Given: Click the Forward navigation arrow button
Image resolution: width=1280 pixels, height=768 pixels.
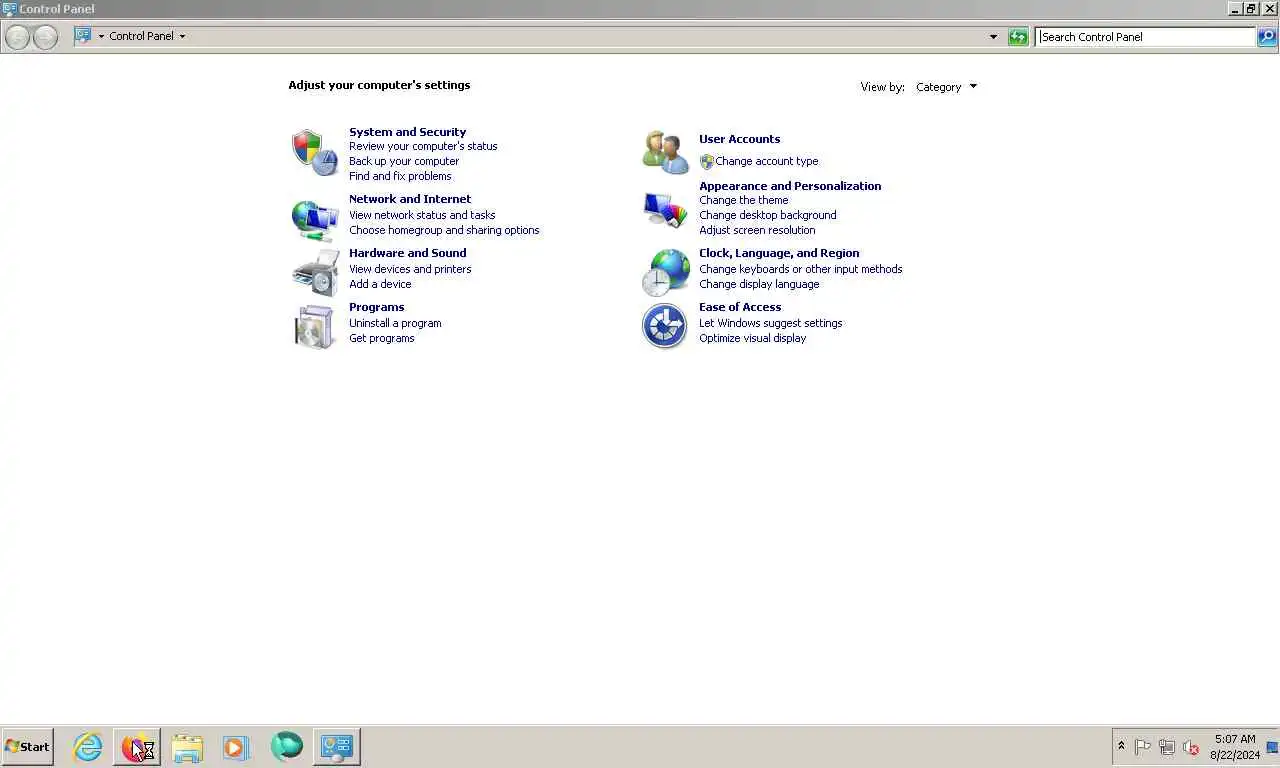Looking at the screenshot, I should click(45, 37).
